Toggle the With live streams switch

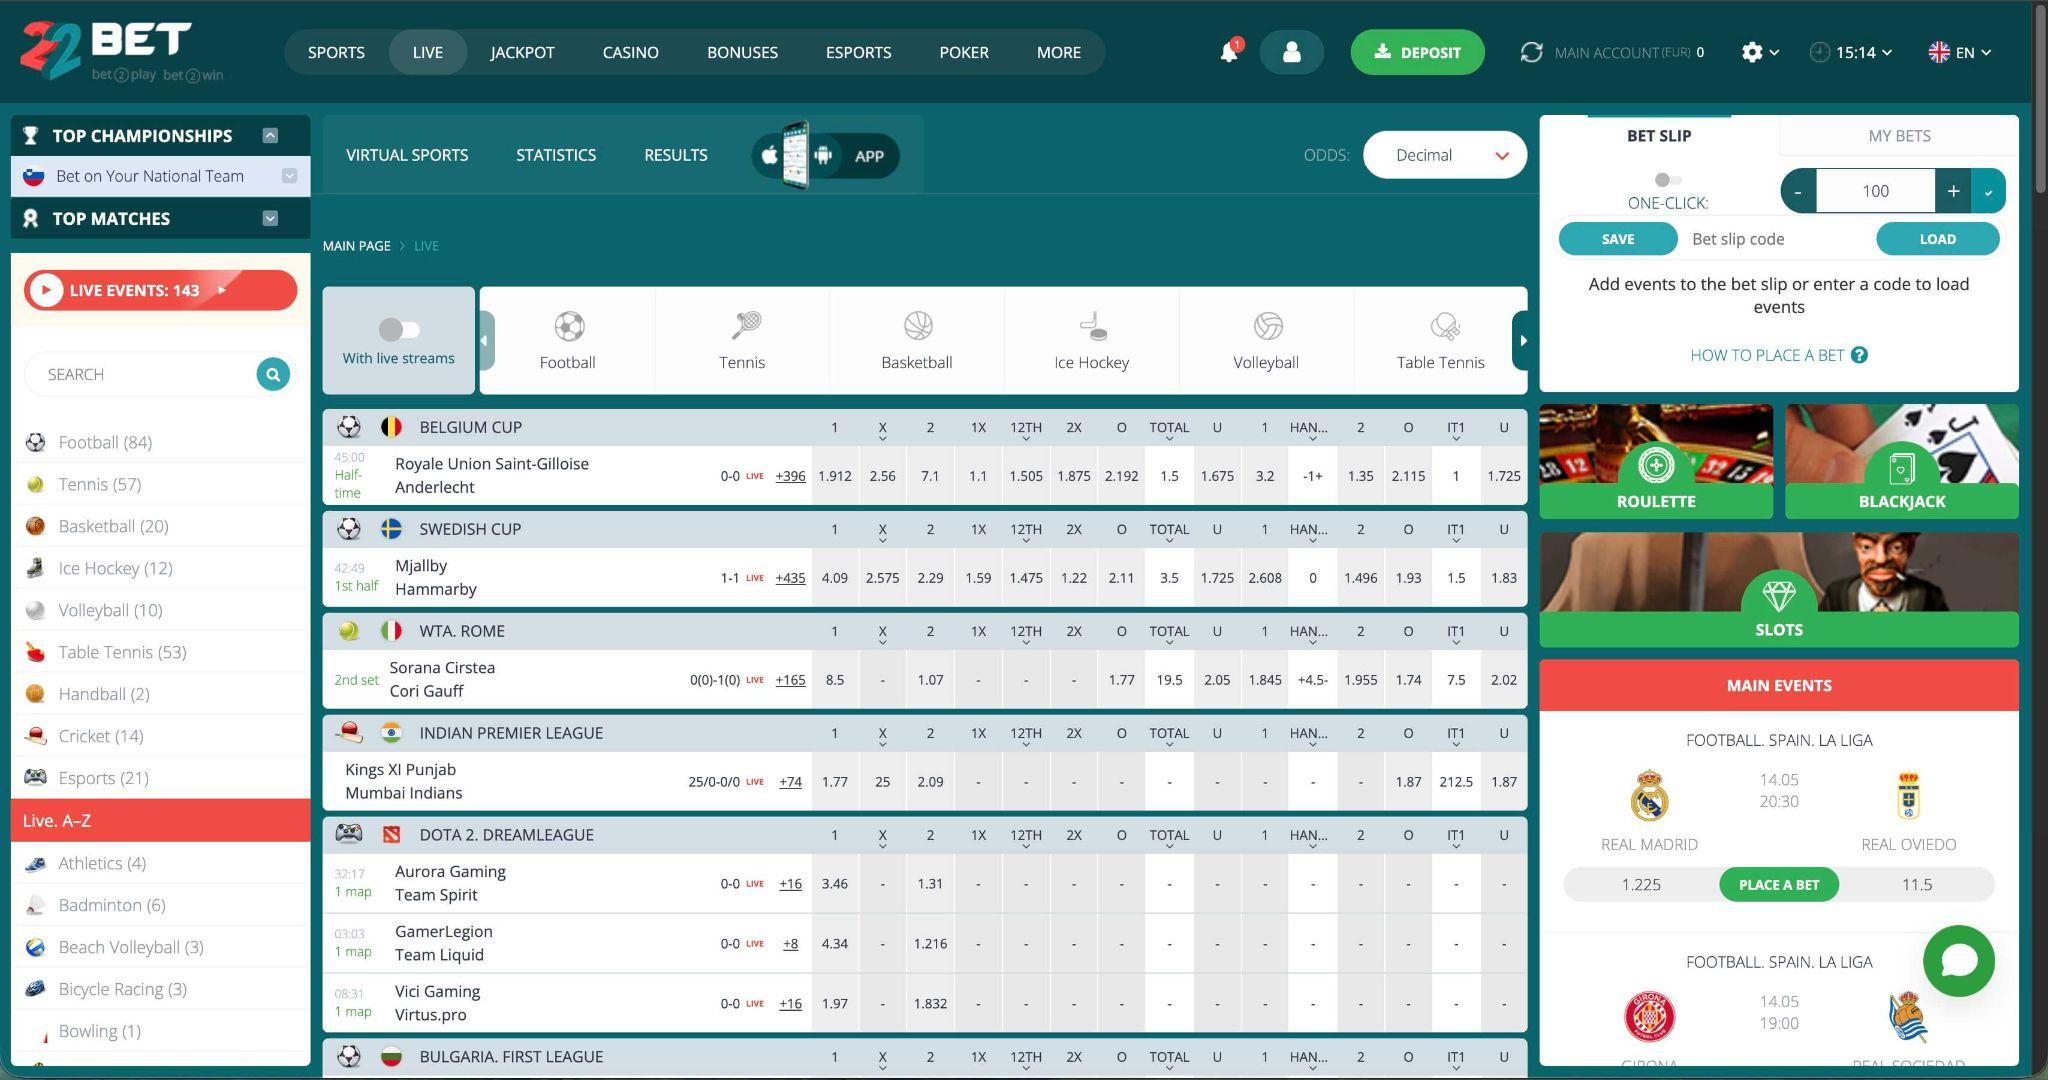tap(399, 329)
